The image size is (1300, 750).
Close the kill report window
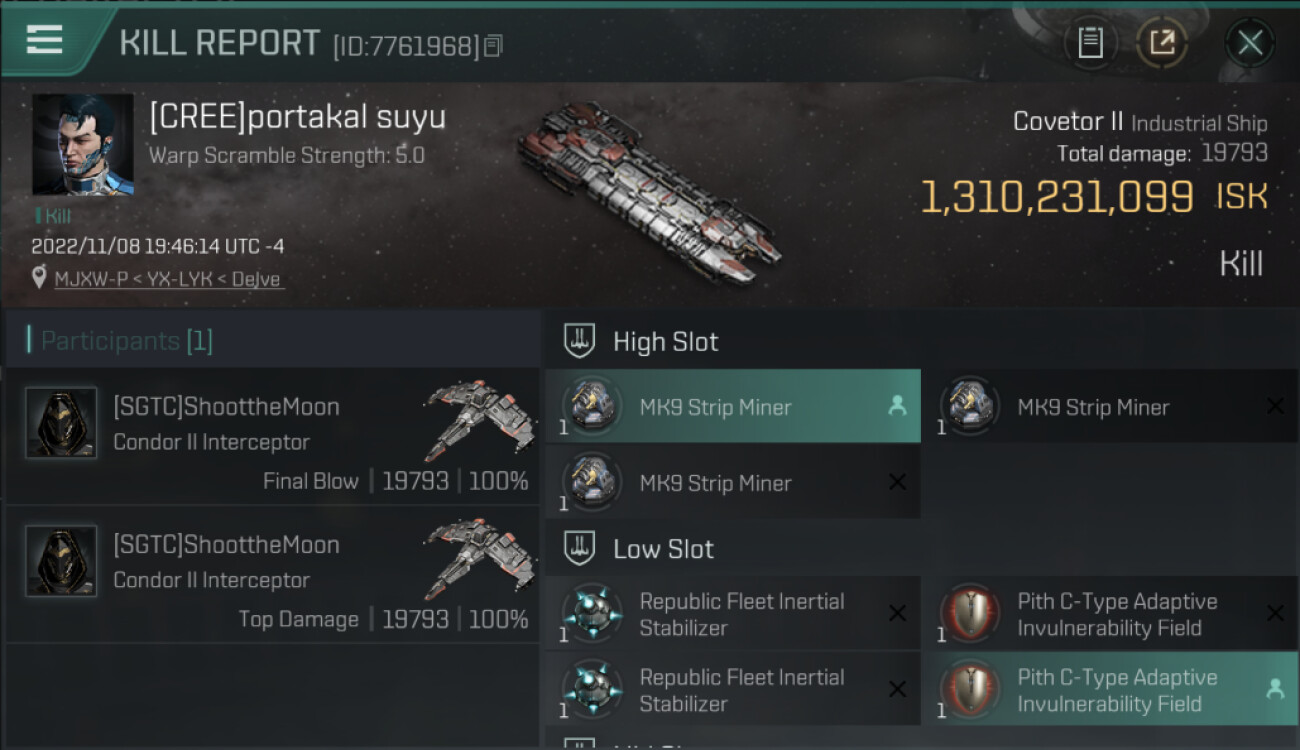click(x=1250, y=43)
